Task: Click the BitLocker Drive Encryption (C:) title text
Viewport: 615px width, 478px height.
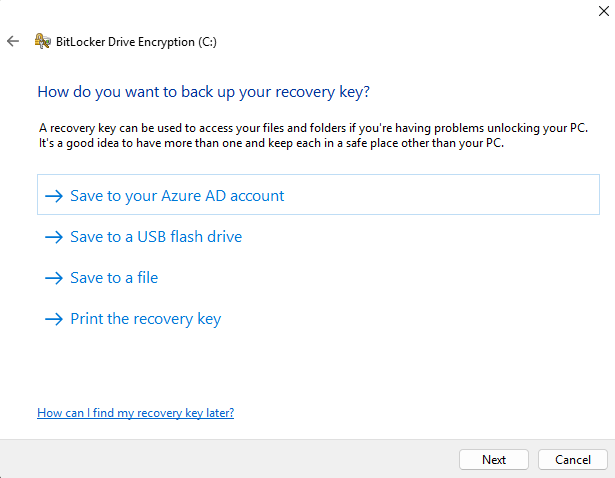Action: pyautogui.click(x=136, y=42)
